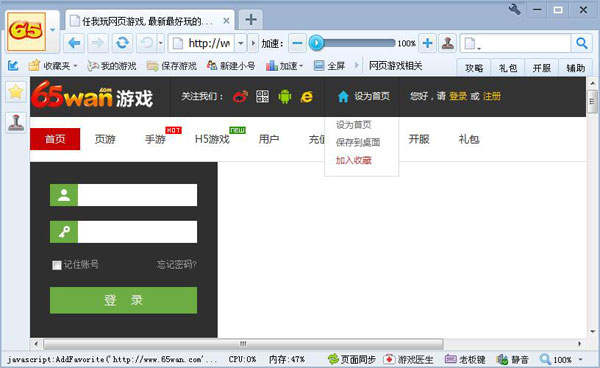Refresh the page with the reload icon

click(x=122, y=43)
